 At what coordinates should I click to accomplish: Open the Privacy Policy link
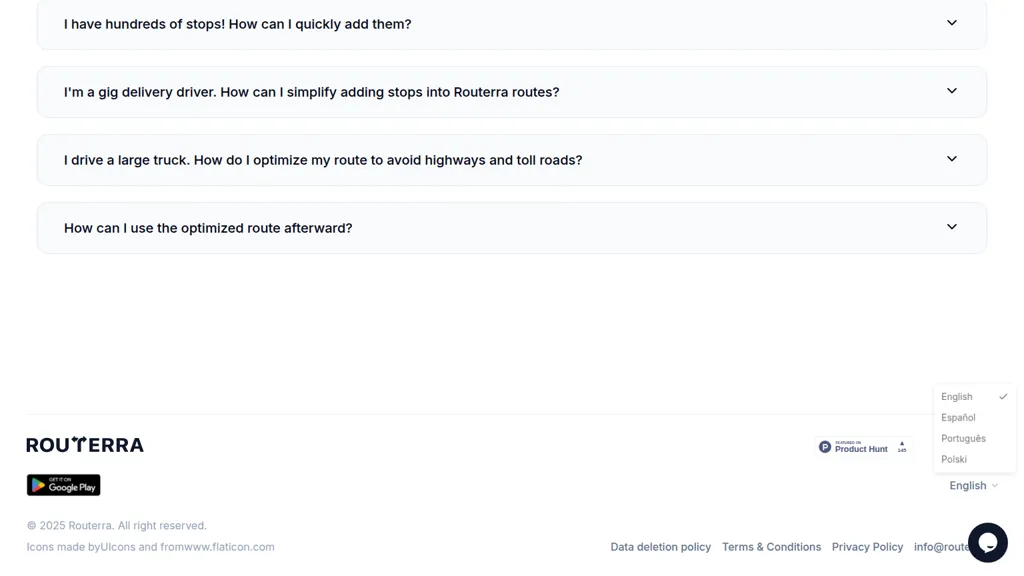point(867,547)
